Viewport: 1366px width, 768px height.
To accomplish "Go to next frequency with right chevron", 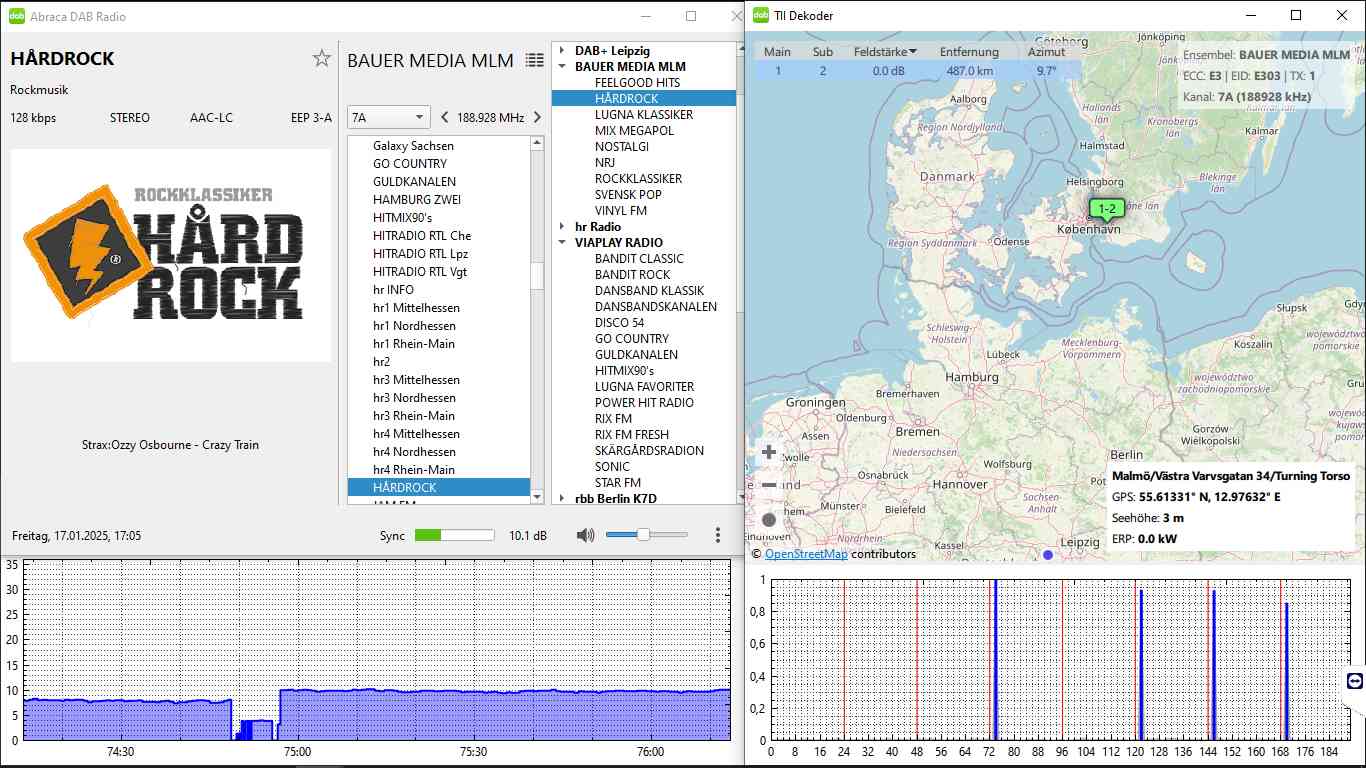I will click(x=537, y=117).
